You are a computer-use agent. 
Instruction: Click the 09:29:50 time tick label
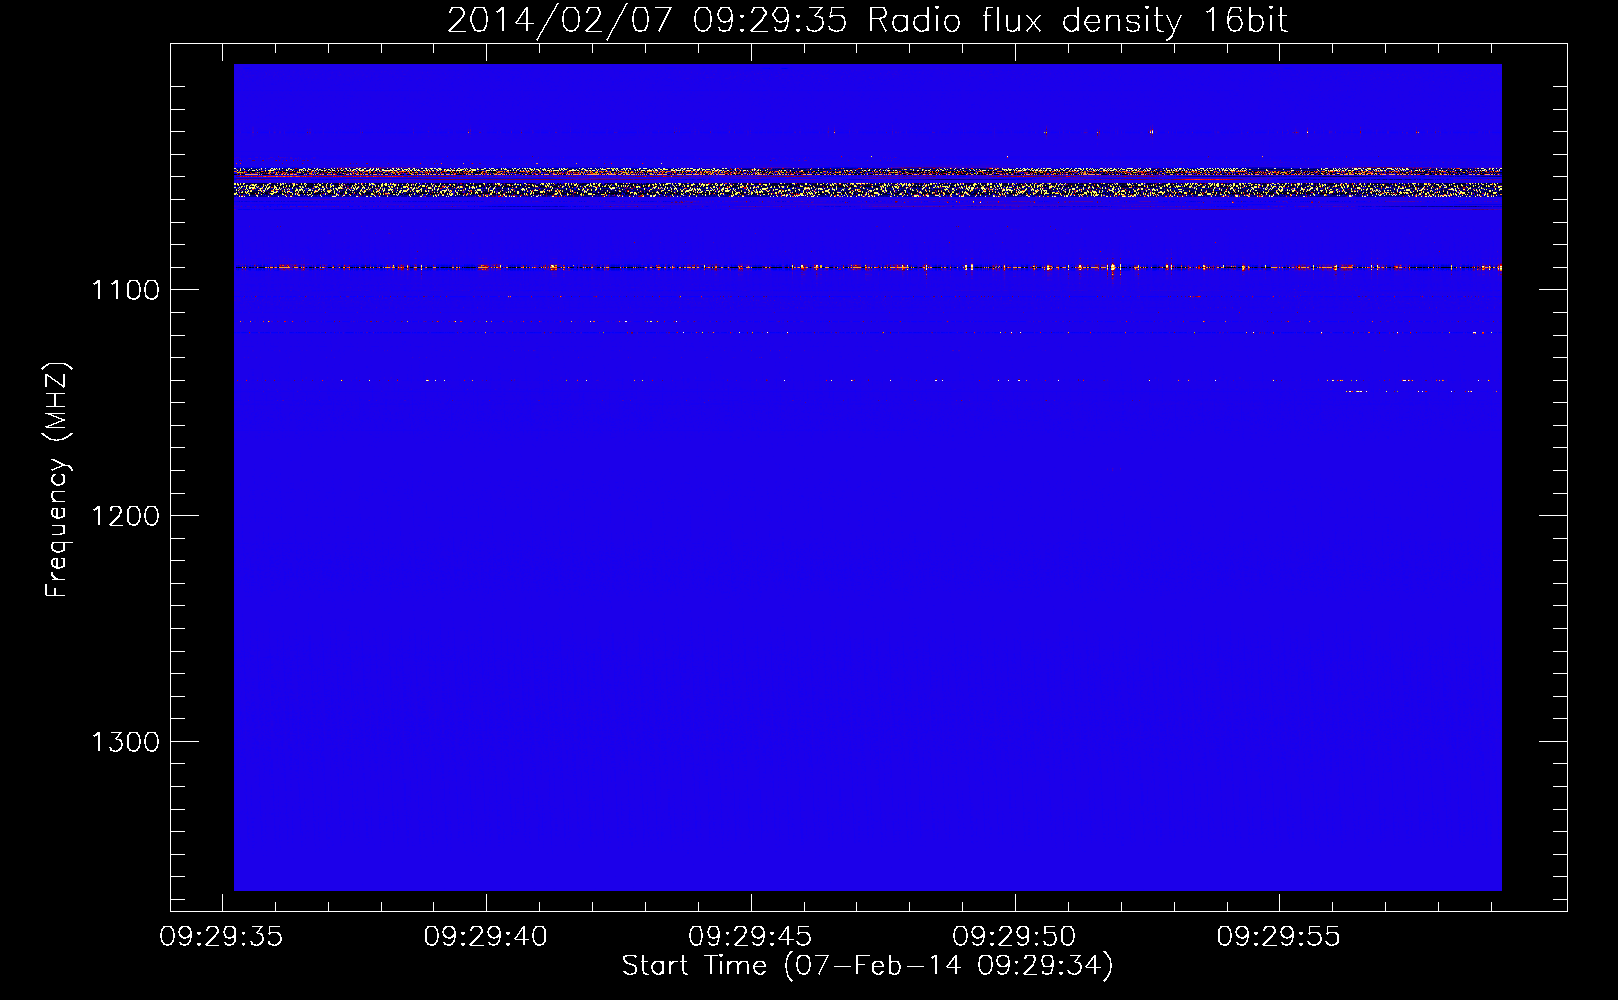(1014, 937)
